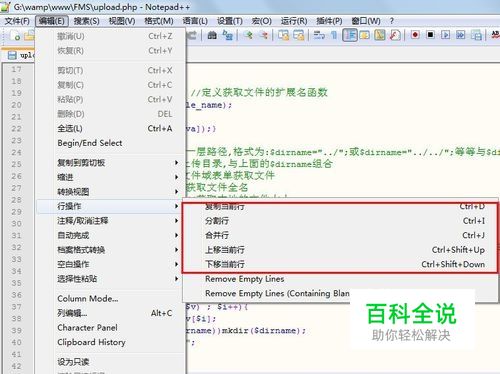The image size is (500, 374).
Task: Open the 语言(L) menu
Action: (x=195, y=21)
